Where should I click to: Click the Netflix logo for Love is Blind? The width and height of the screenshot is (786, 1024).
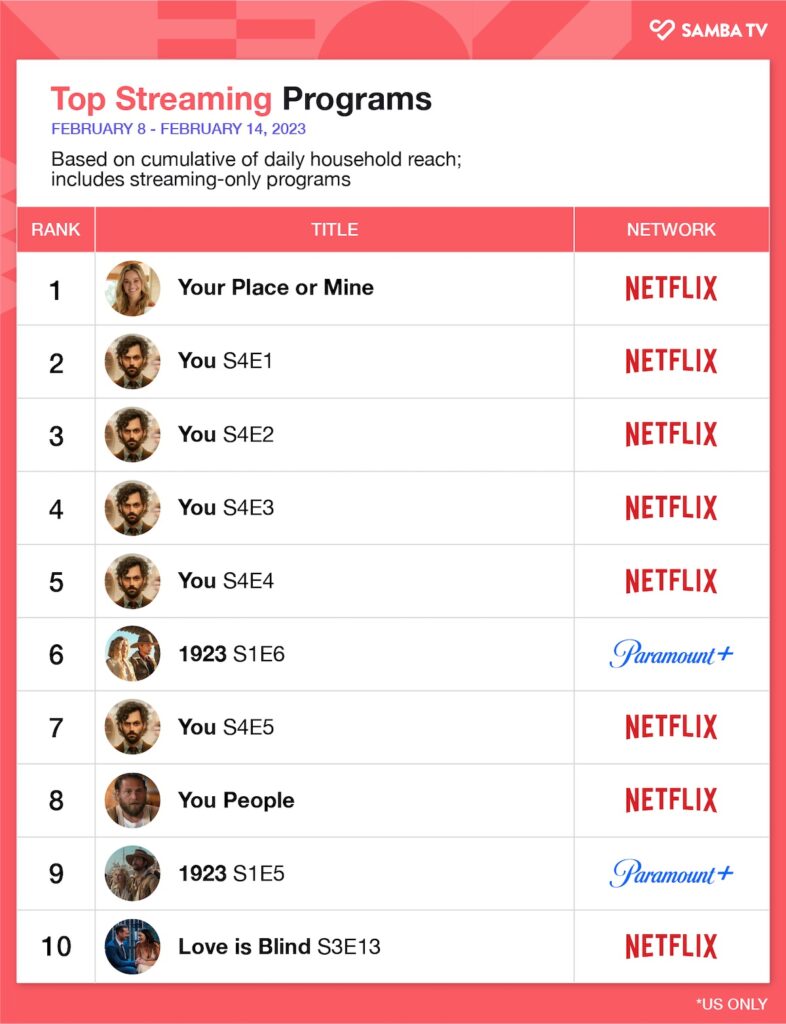[671, 946]
